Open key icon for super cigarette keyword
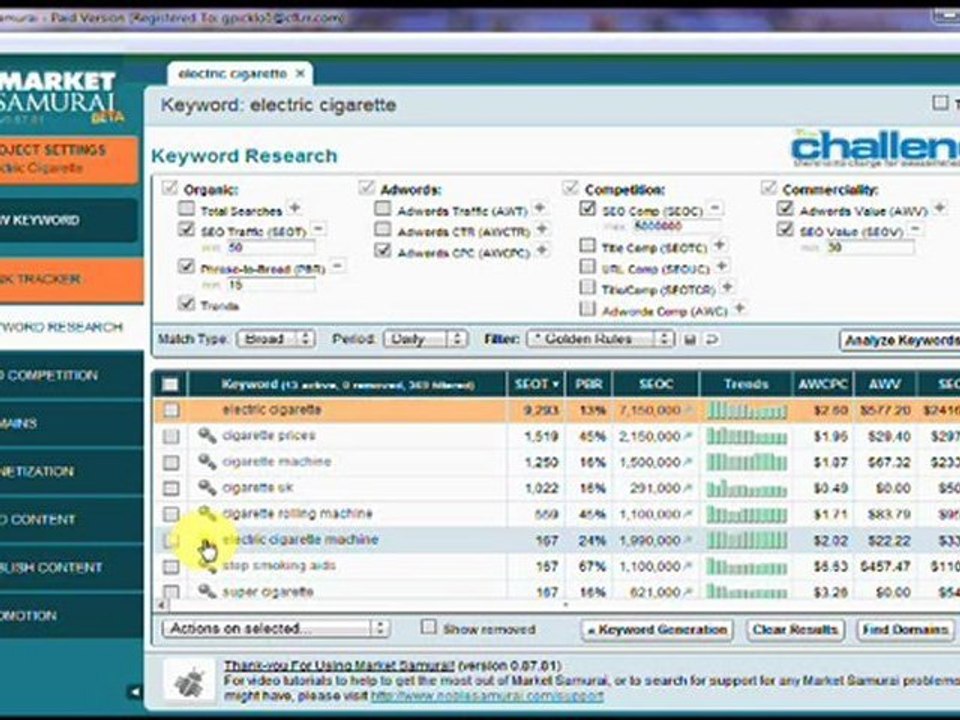This screenshot has width=960, height=720. click(207, 591)
